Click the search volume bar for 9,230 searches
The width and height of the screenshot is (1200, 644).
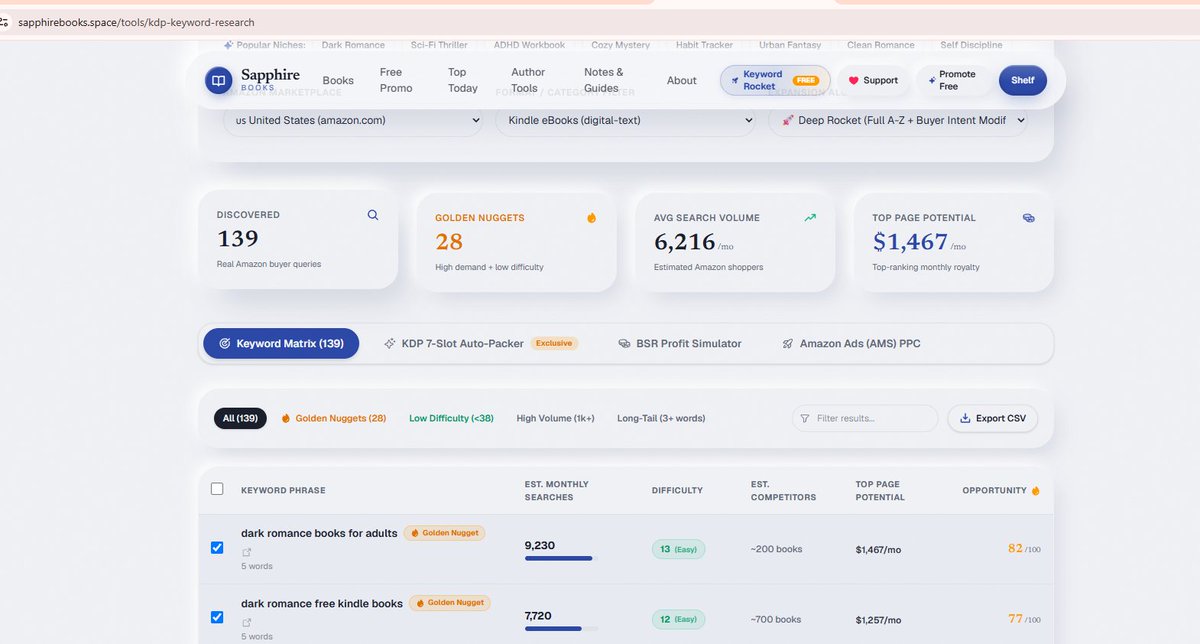point(561,558)
